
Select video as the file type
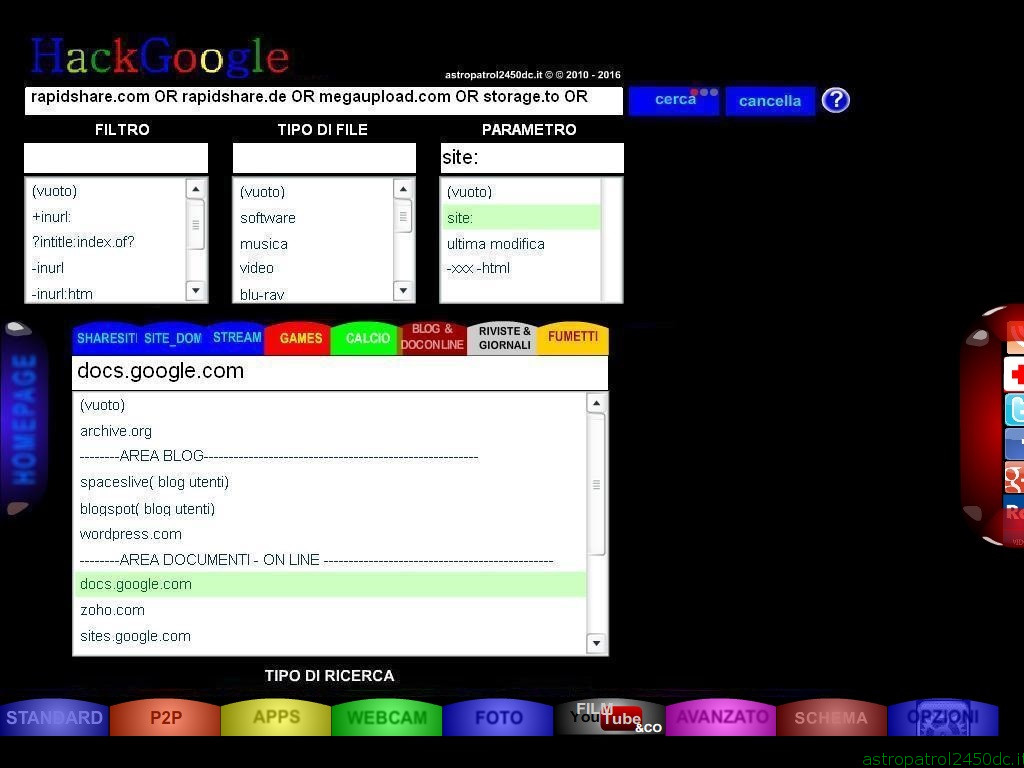(x=315, y=268)
